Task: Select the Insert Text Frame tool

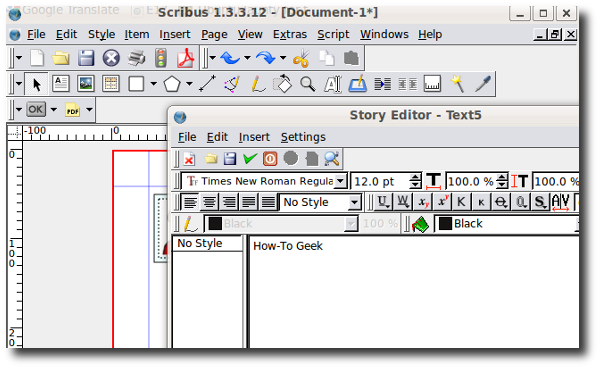Action: 61,83
